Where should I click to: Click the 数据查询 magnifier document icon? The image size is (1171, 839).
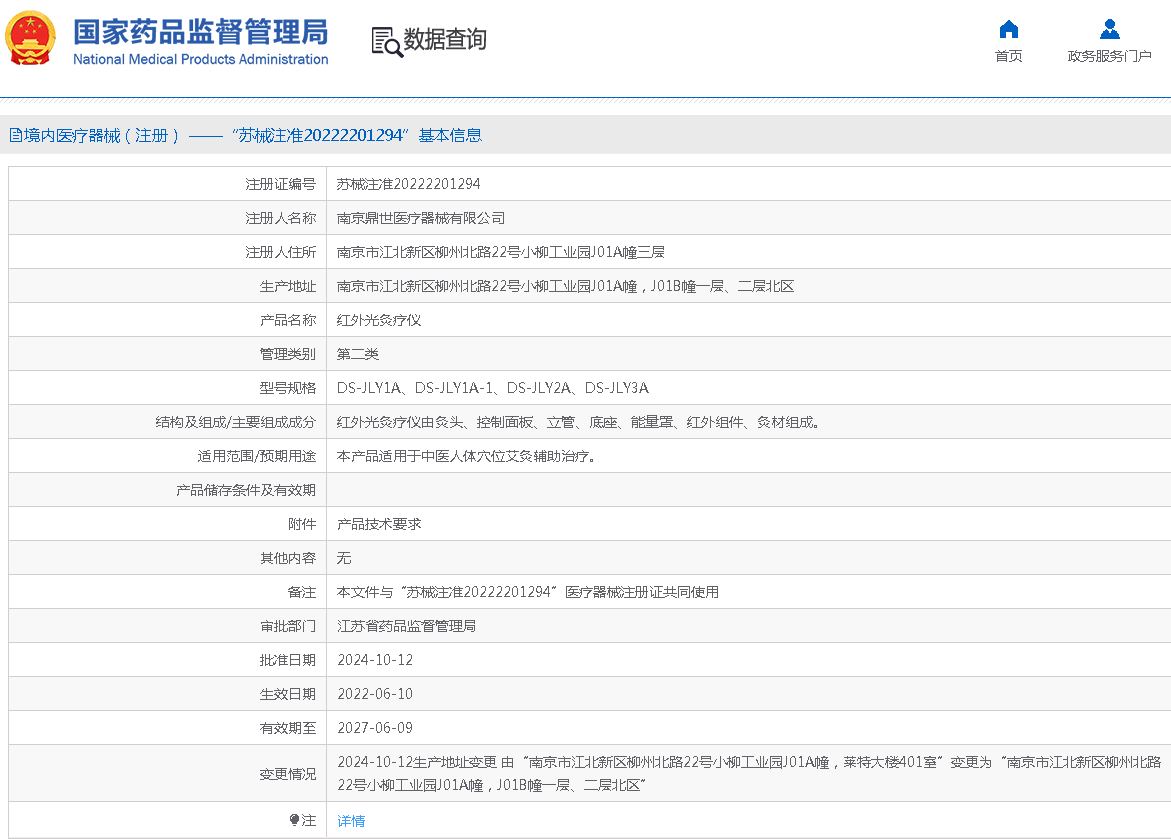[386, 41]
